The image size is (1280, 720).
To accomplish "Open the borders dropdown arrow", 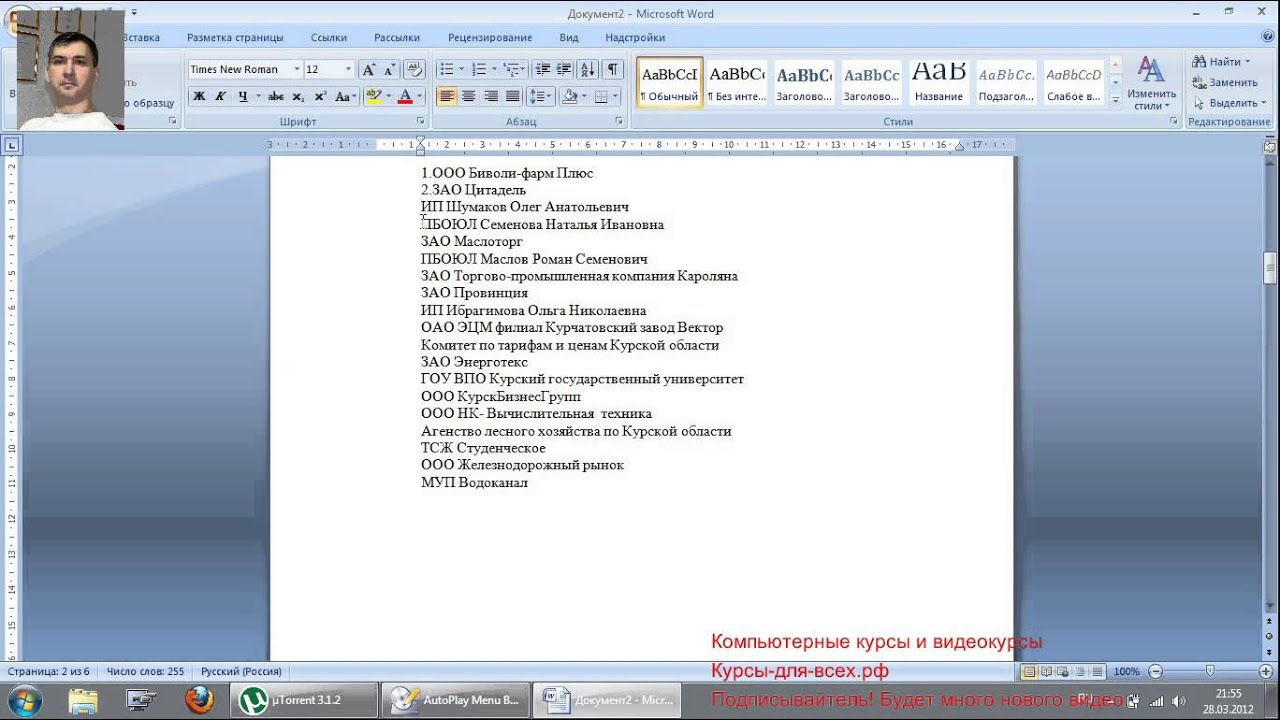I will point(617,96).
